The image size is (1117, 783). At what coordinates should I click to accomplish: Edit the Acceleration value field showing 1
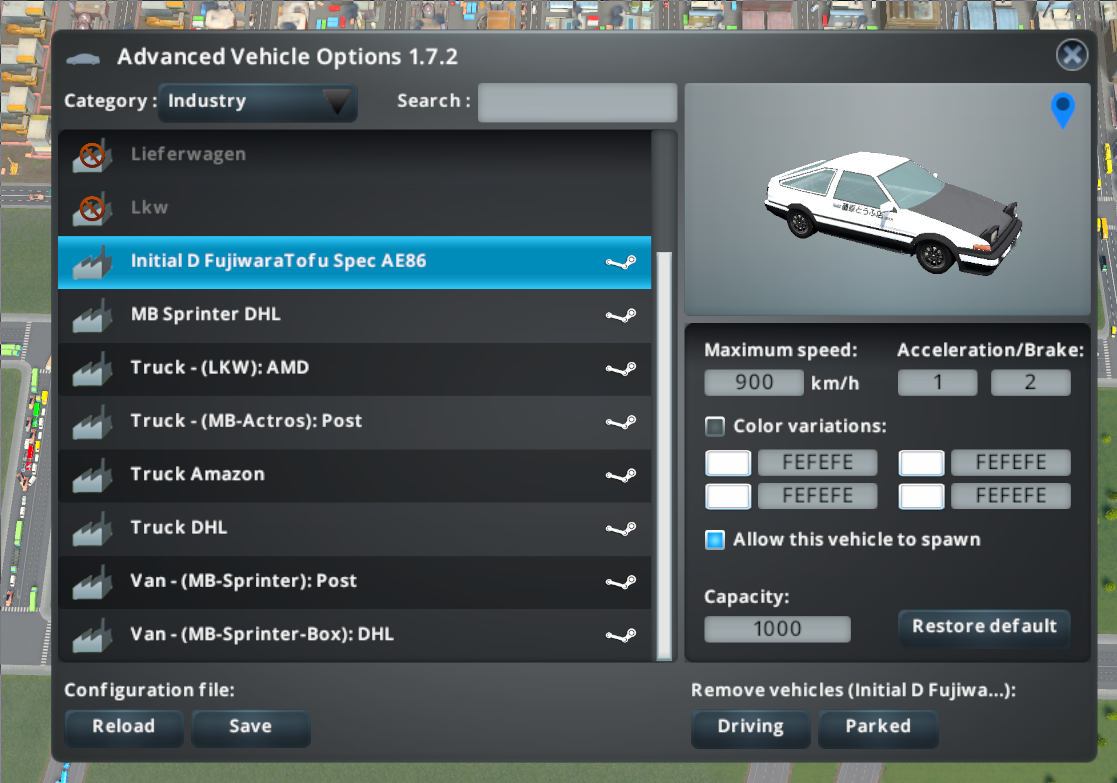point(937,383)
